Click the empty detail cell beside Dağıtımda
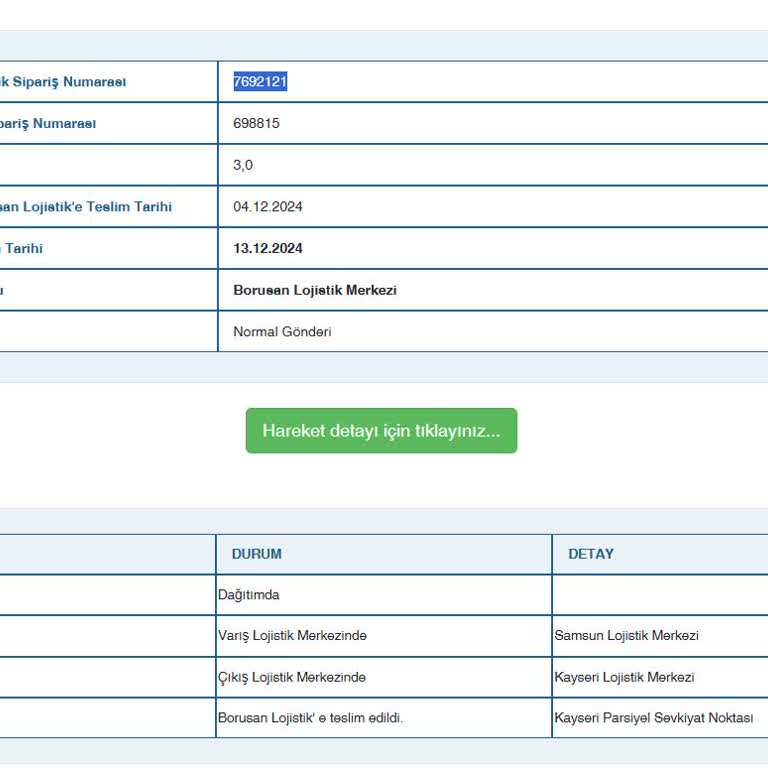This screenshot has width=768, height=768. click(x=660, y=595)
